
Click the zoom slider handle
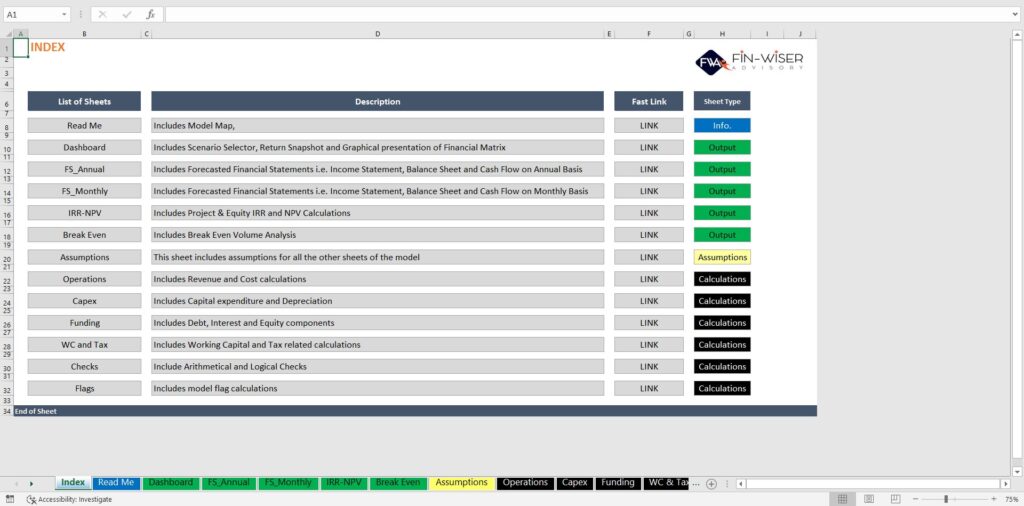pyautogui.click(x=946, y=499)
